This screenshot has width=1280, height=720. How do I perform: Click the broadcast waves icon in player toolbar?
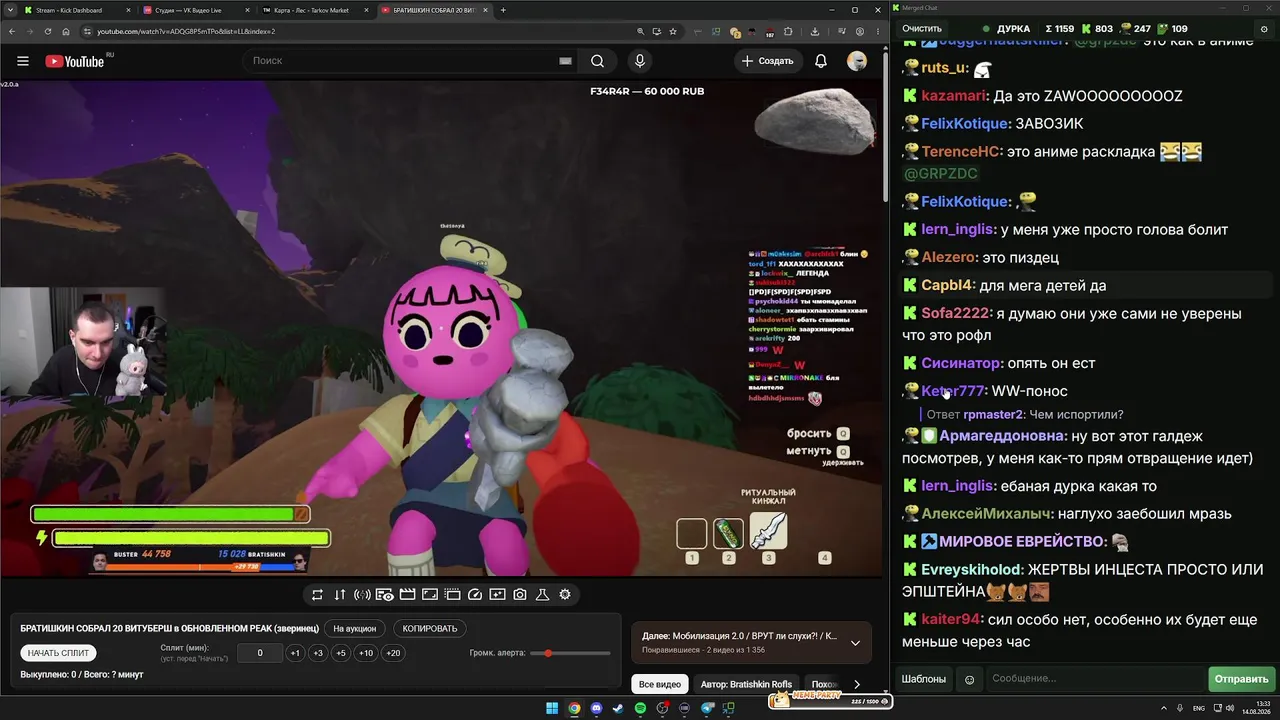362,594
